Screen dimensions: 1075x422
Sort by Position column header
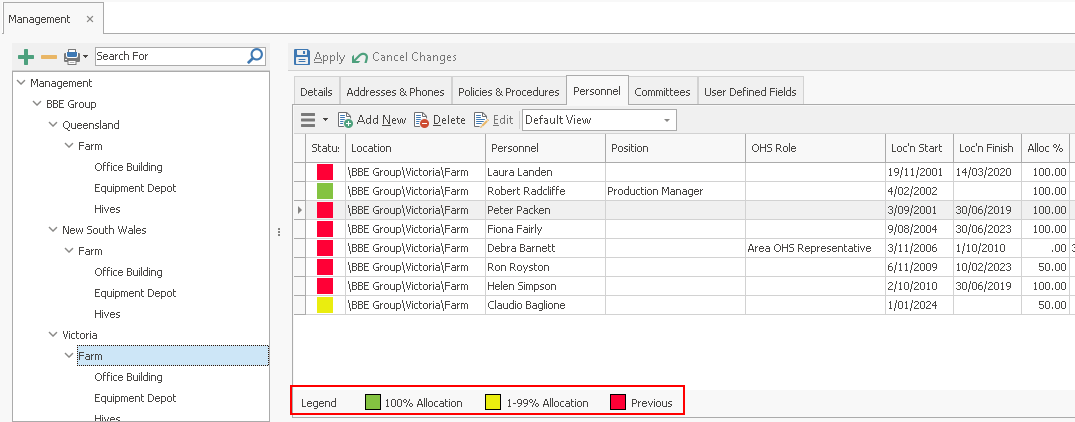[x=675, y=148]
